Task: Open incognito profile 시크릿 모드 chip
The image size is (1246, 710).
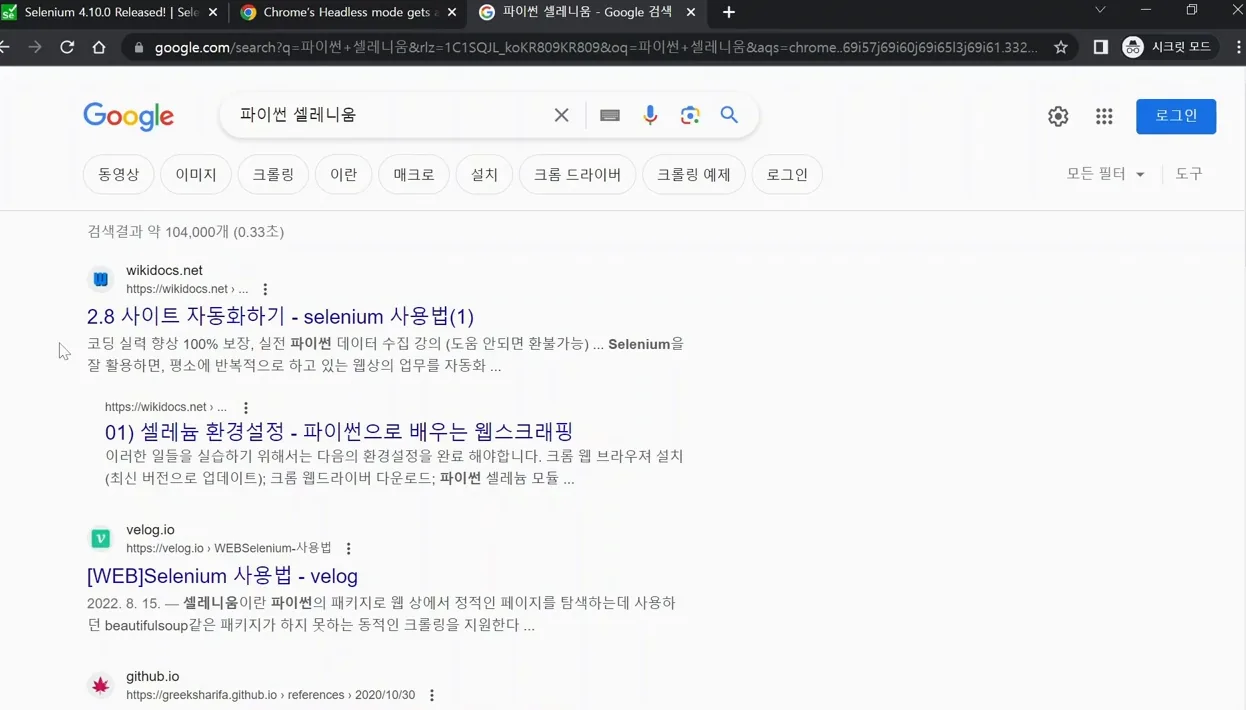Action: click(1167, 47)
